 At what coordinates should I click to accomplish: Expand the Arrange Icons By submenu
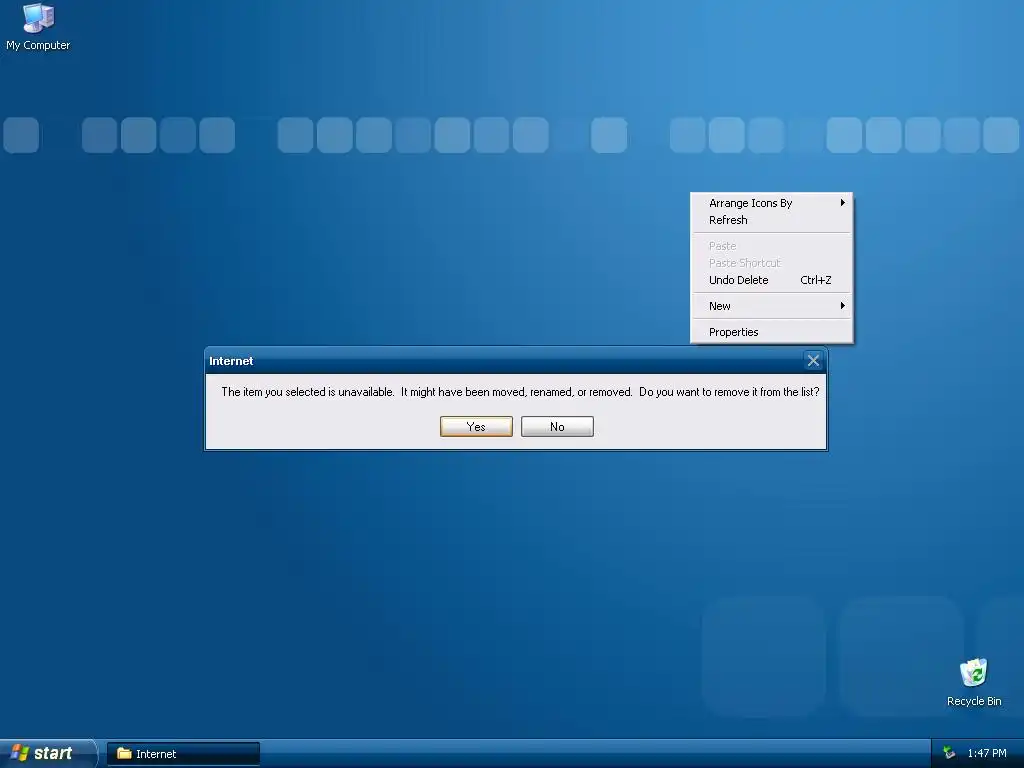pyautogui.click(x=772, y=203)
